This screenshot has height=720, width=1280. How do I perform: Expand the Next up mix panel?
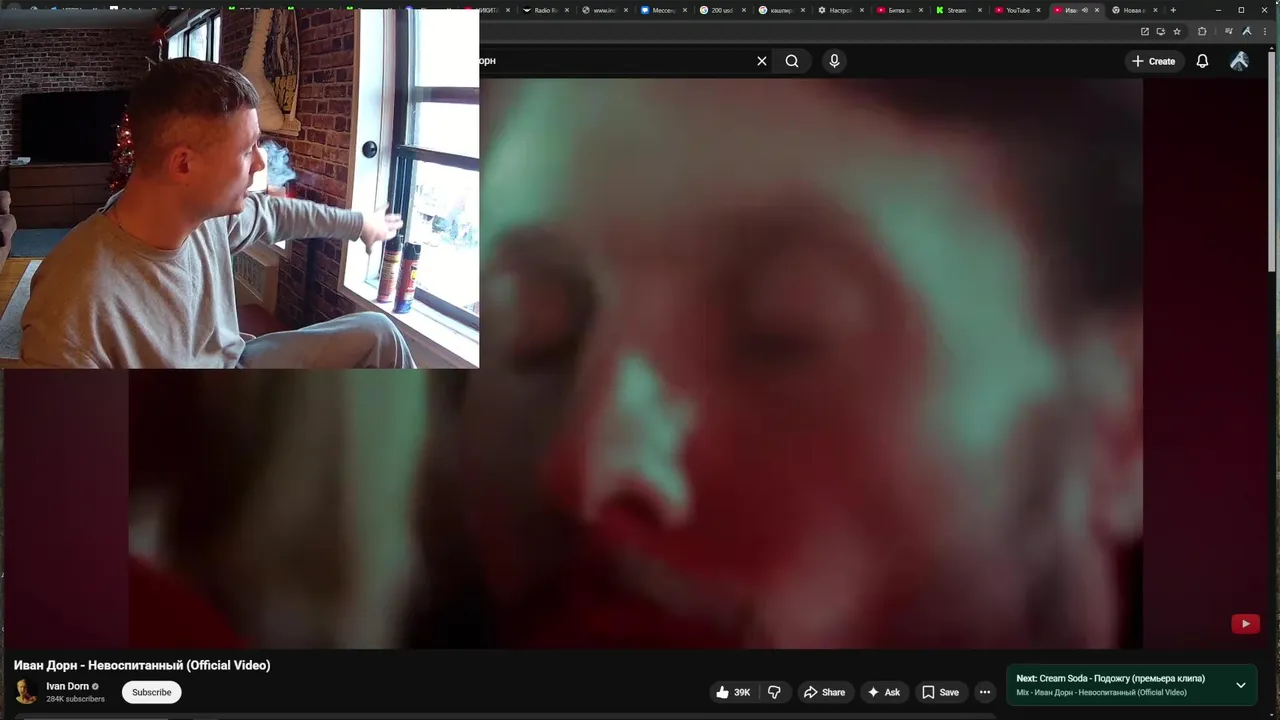click(1241, 685)
